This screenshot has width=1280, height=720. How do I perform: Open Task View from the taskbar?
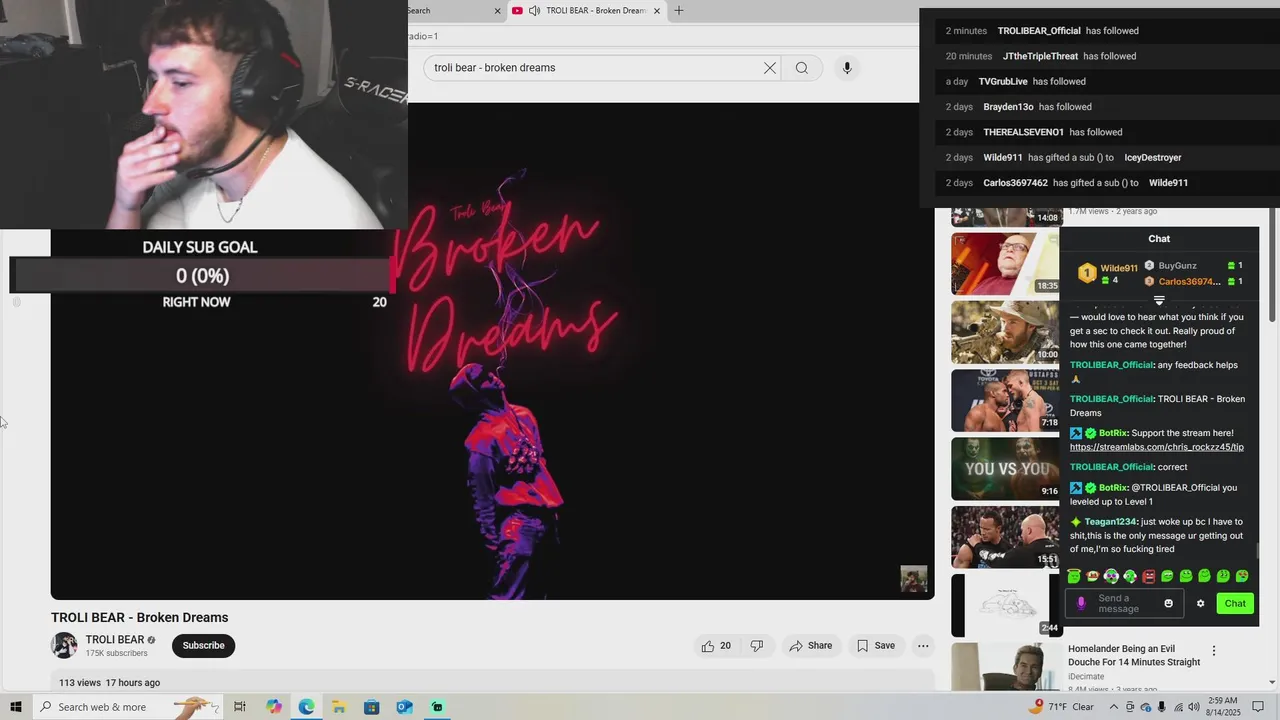click(240, 707)
